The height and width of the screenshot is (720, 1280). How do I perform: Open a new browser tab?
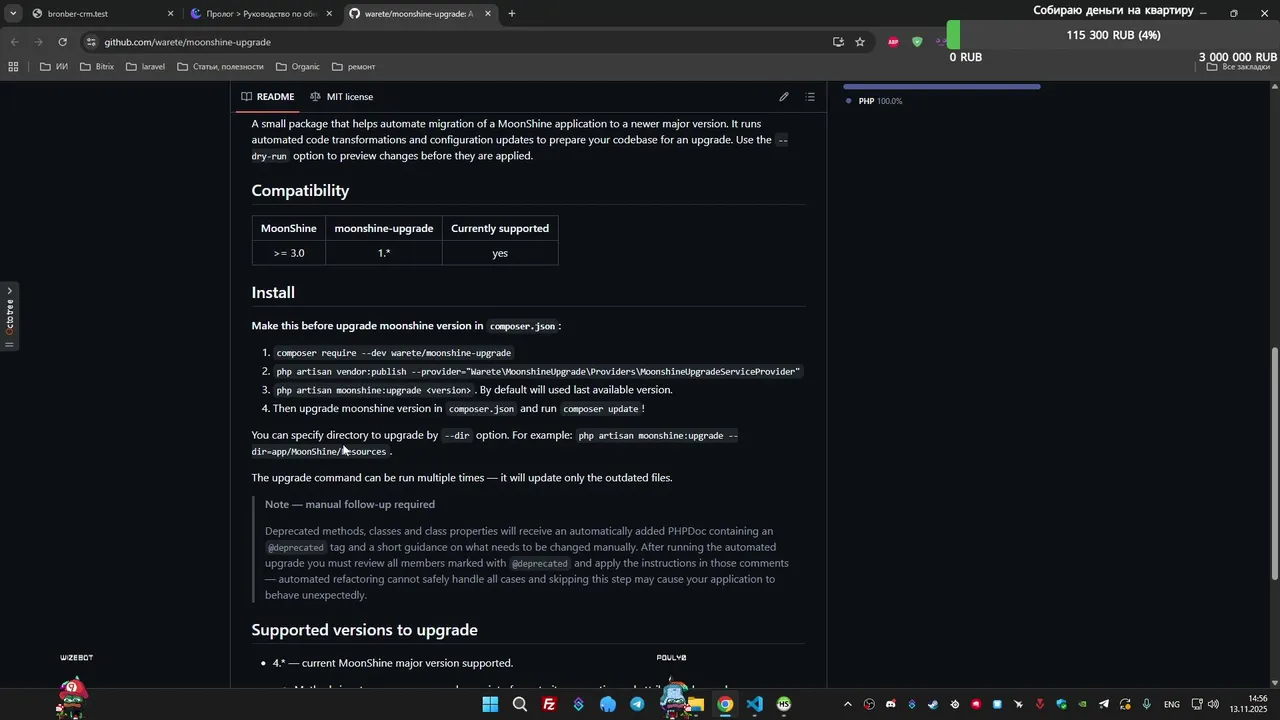(512, 14)
